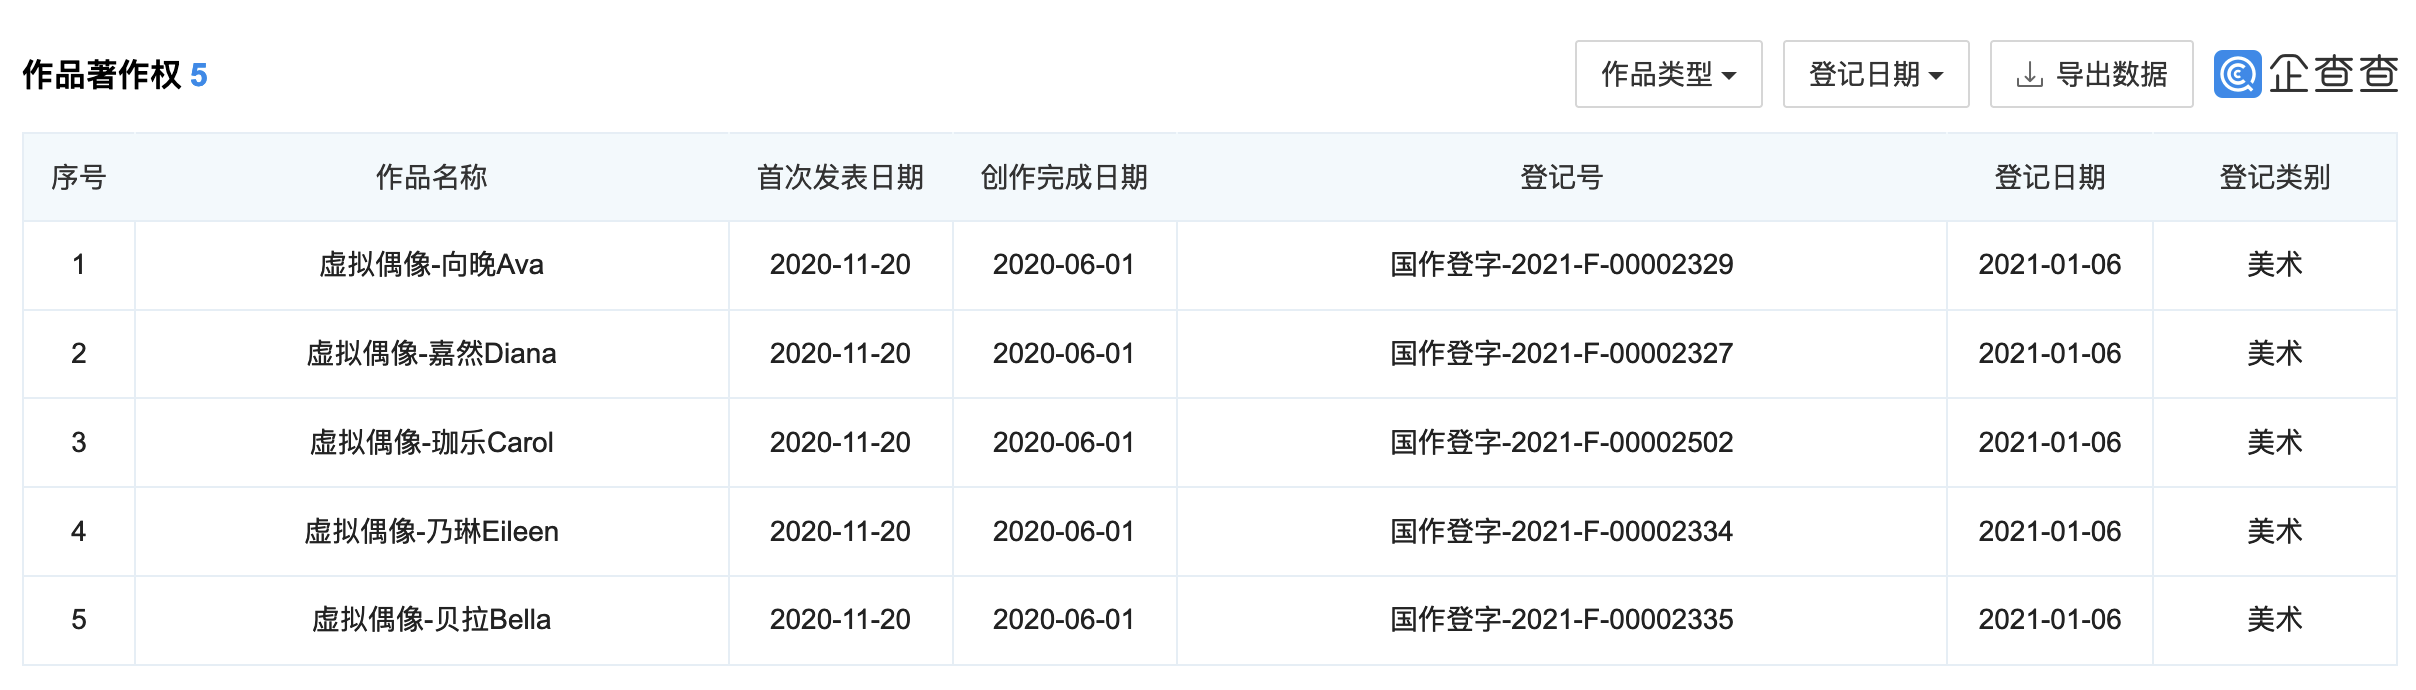2416x690 pixels.
Task: Select the 虚拟偶像-乃琳Eileen work name
Action: coord(431,532)
